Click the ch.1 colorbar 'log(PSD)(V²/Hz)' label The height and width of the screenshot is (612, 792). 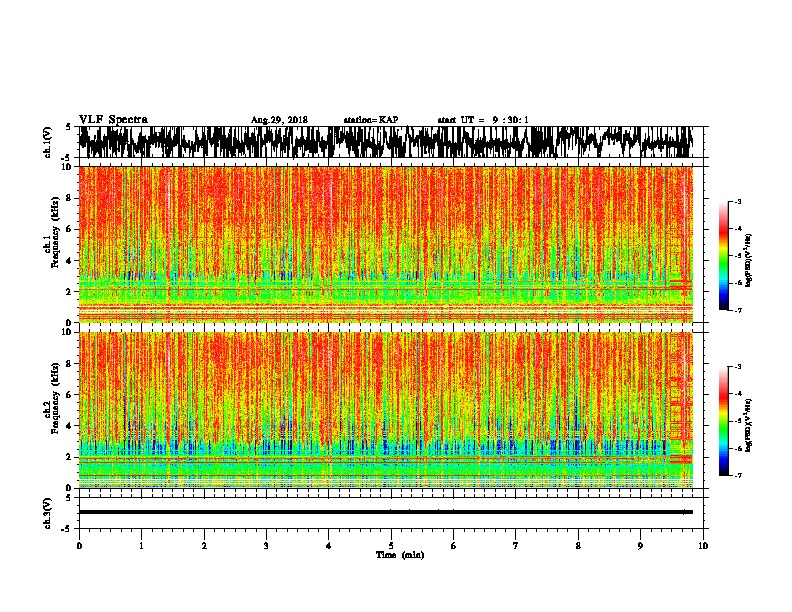749,261
